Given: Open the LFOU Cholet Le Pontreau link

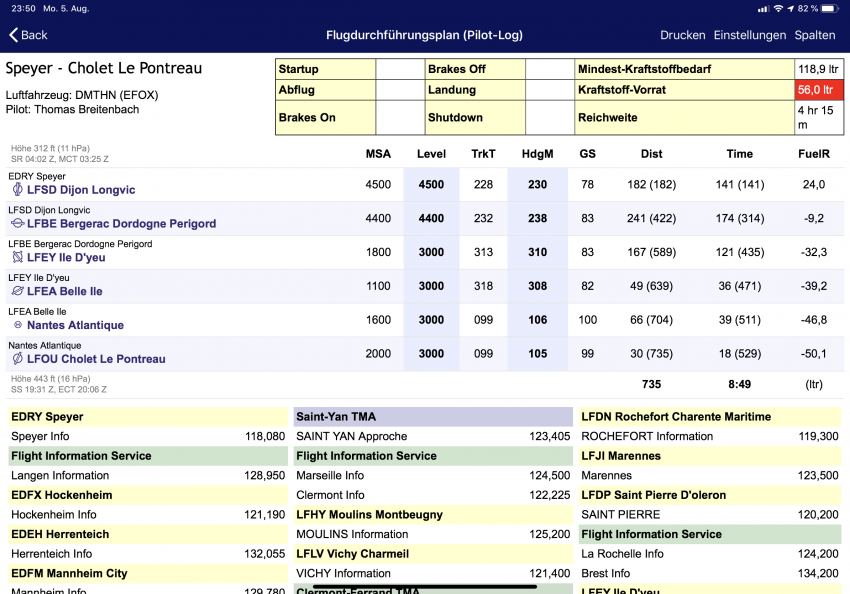Looking at the screenshot, I should pyautogui.click(x=96, y=359).
